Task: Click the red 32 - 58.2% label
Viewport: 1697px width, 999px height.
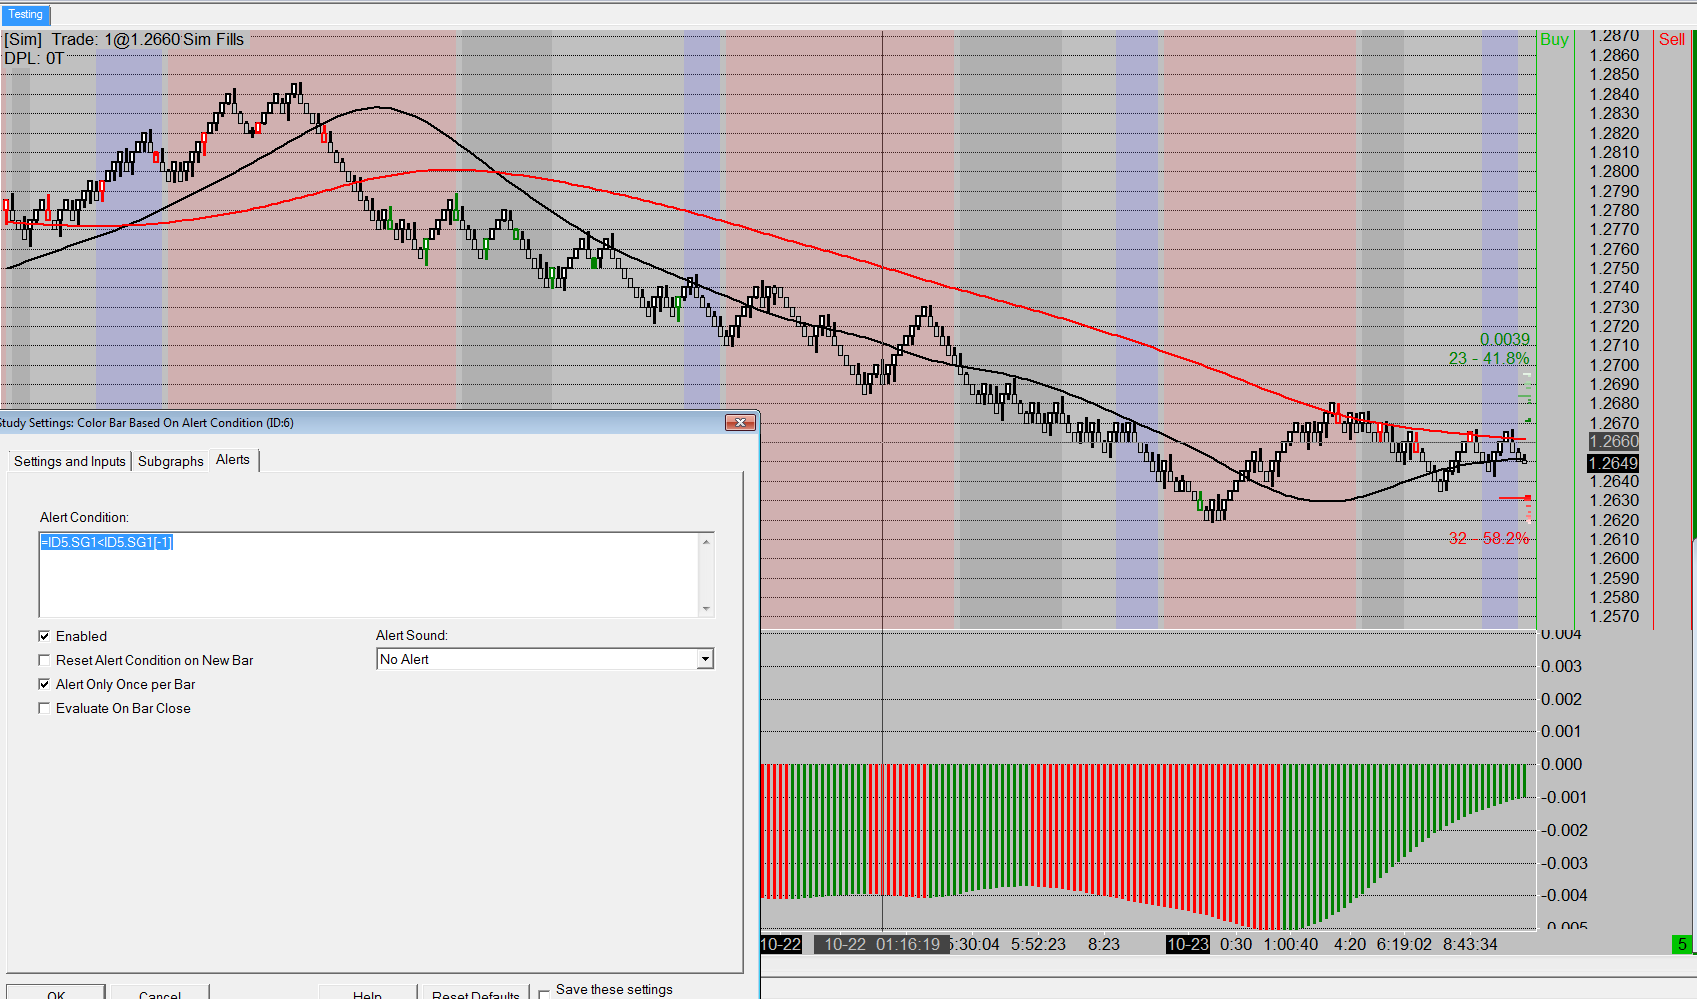Action: [1489, 538]
